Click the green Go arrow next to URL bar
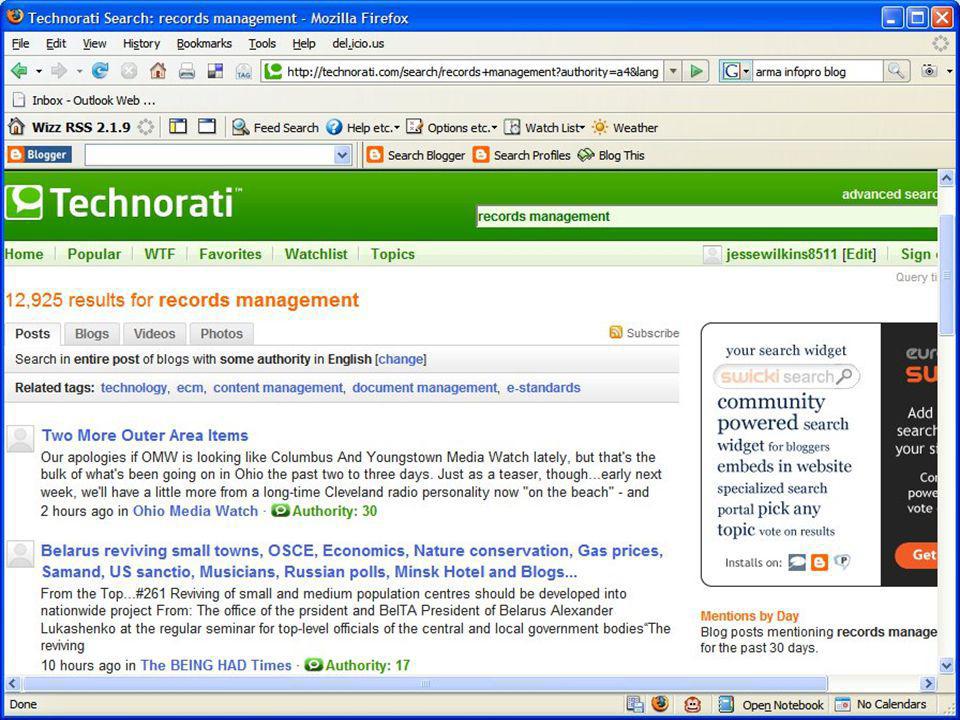960x720 pixels. tap(696, 71)
